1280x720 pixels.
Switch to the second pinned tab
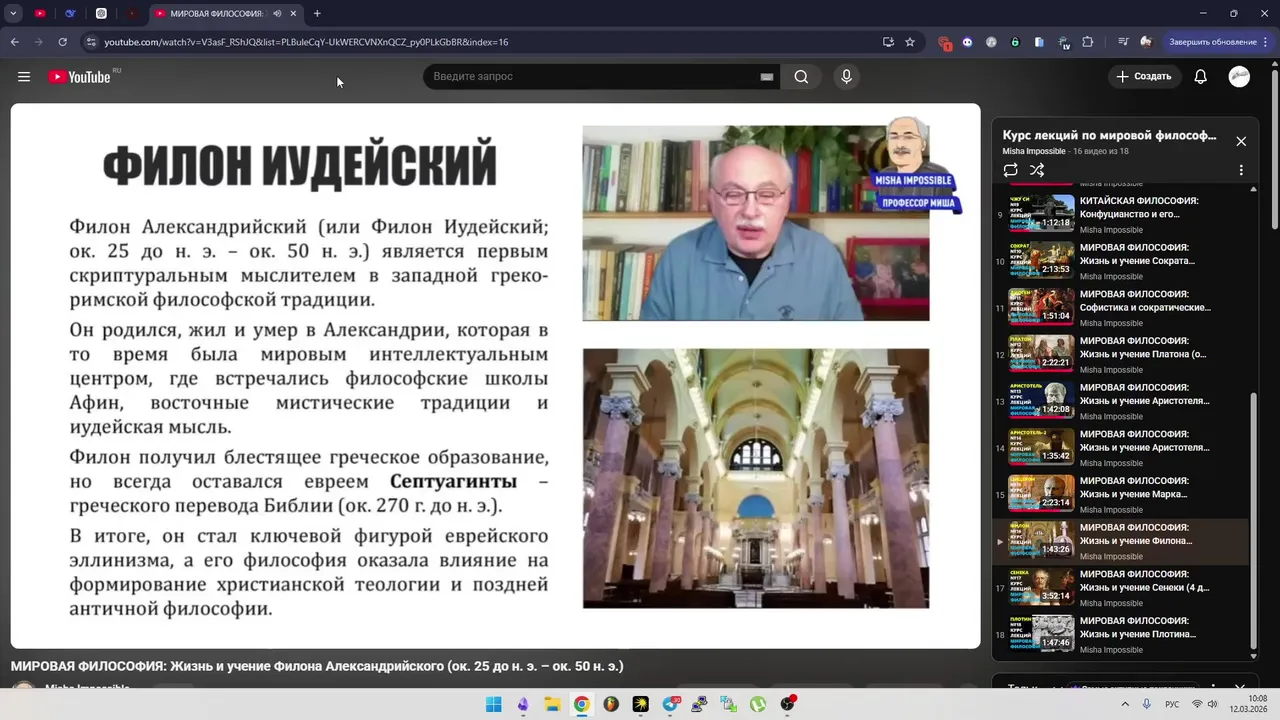(70, 14)
